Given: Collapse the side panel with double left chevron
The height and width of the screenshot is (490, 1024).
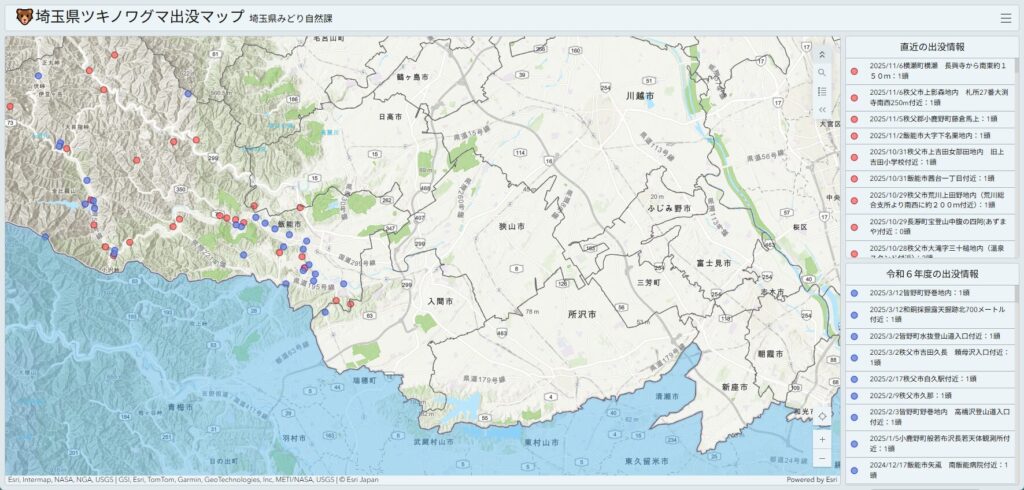Looking at the screenshot, I should coord(822,109).
